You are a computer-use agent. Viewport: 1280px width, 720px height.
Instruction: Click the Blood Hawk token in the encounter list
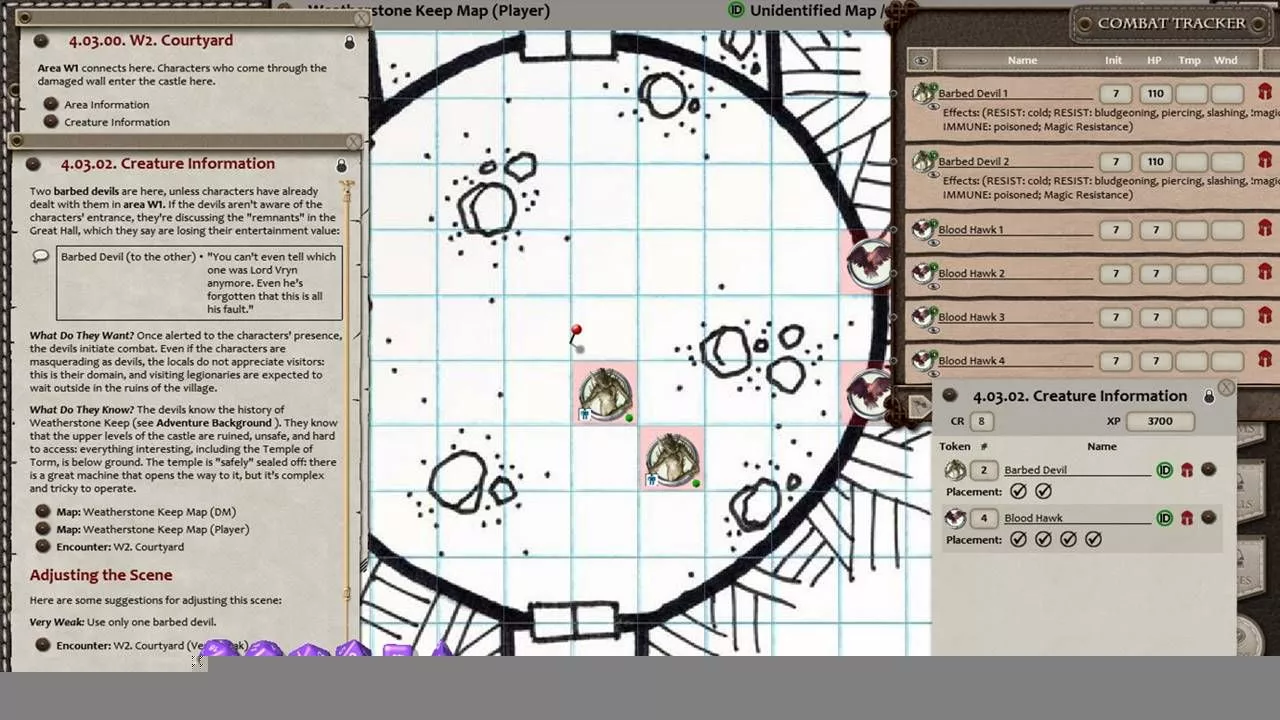[955, 518]
